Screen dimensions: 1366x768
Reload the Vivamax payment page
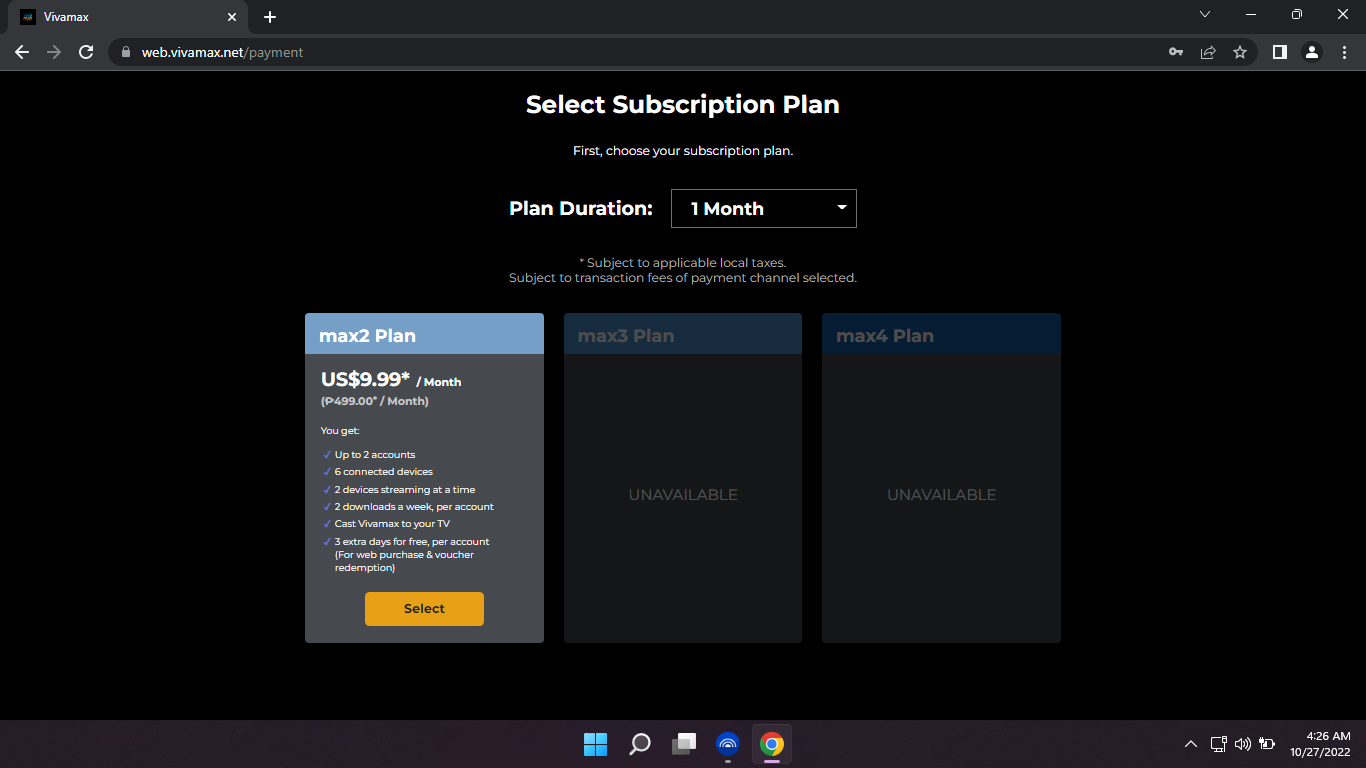tap(86, 52)
